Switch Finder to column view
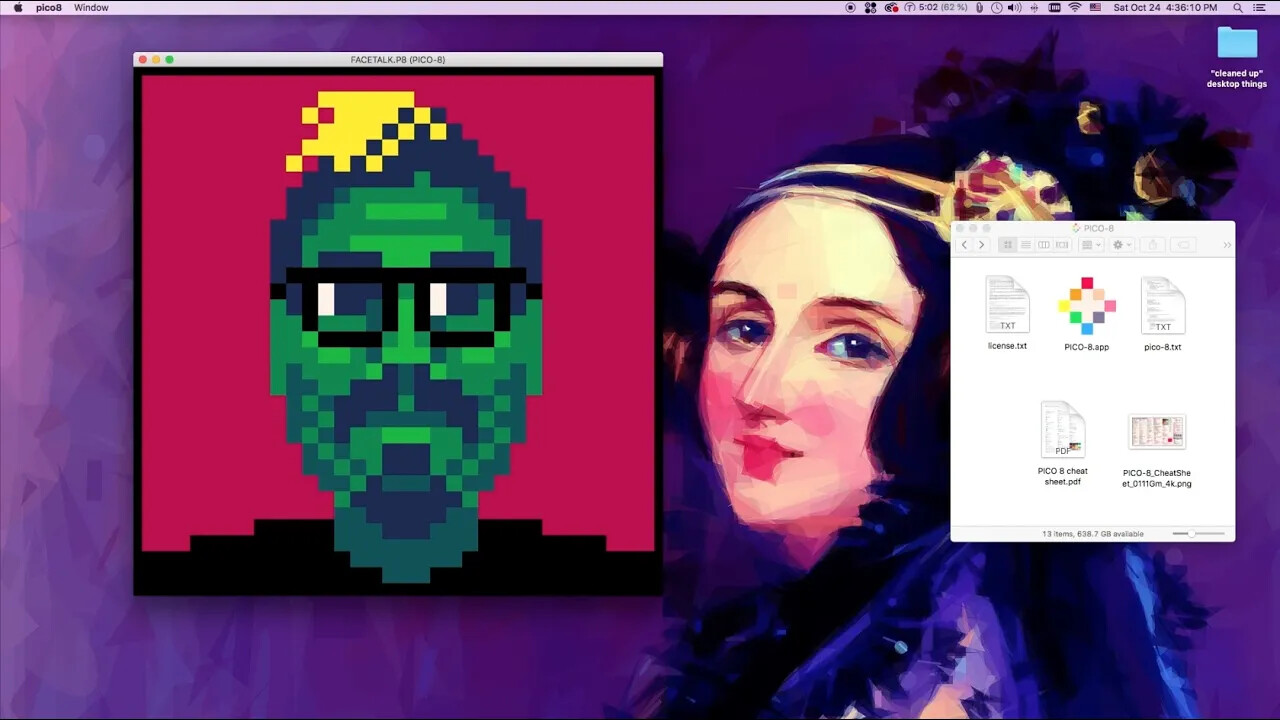Viewport: 1280px width, 720px height. [1044, 245]
